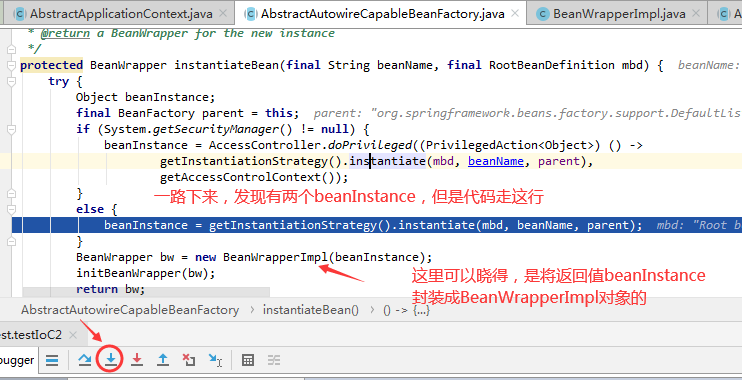Click the protected keyword
Screen dimensions: 742x380
point(52,65)
